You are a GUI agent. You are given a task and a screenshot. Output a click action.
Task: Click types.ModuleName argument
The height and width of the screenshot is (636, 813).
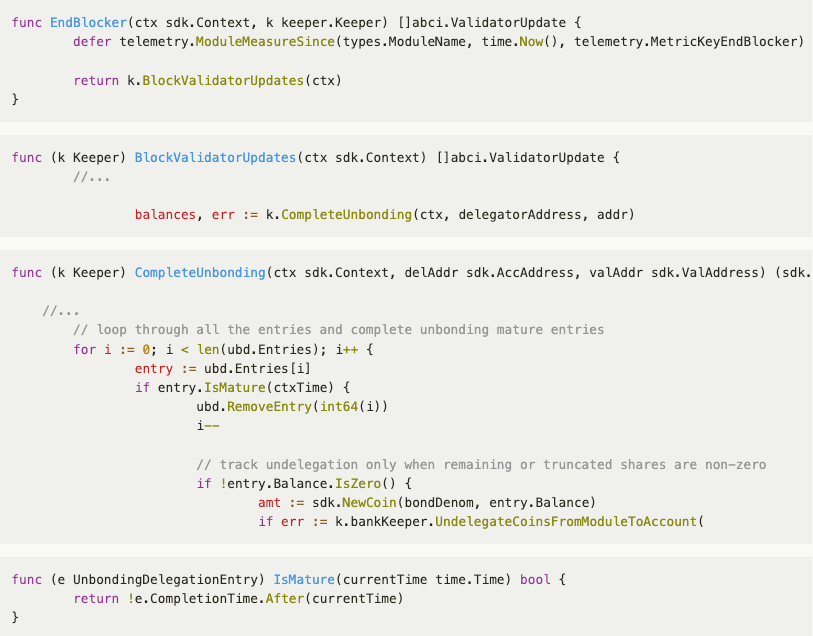tap(404, 42)
